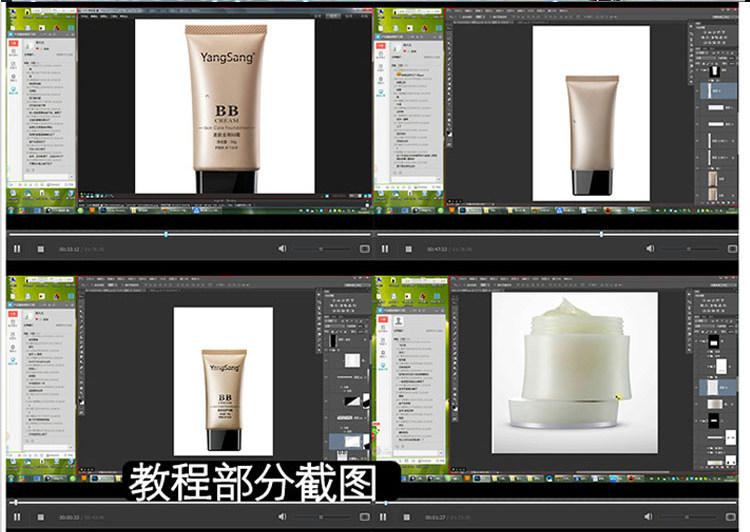
Task: Stop the video showing the unlabeled blank tube
Action: click(408, 249)
